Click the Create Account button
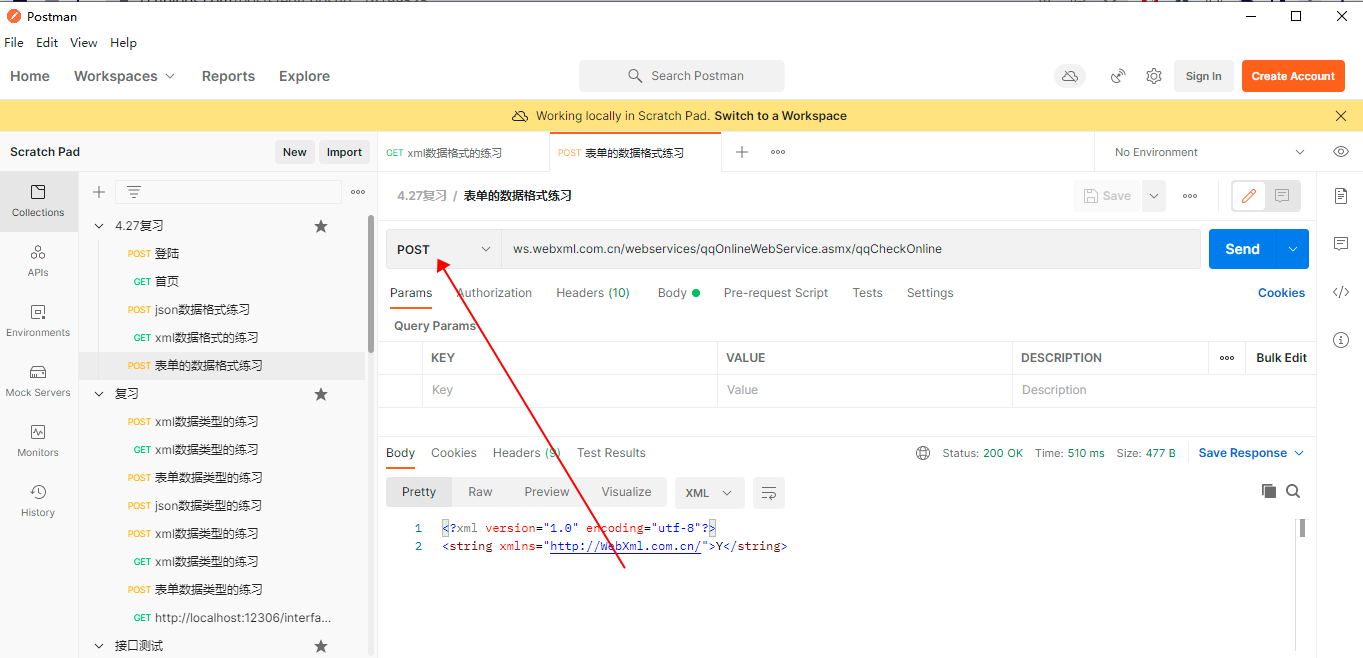Image resolution: width=1363 pixels, height=658 pixels. coord(1293,76)
